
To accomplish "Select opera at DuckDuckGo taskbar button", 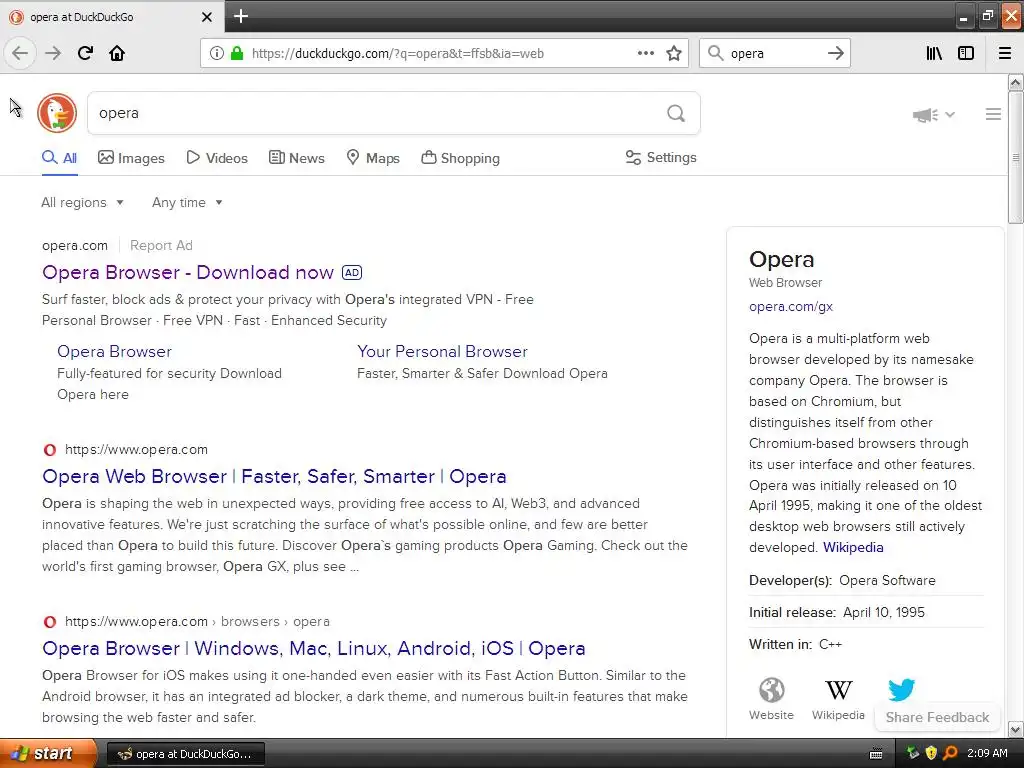I will point(185,754).
